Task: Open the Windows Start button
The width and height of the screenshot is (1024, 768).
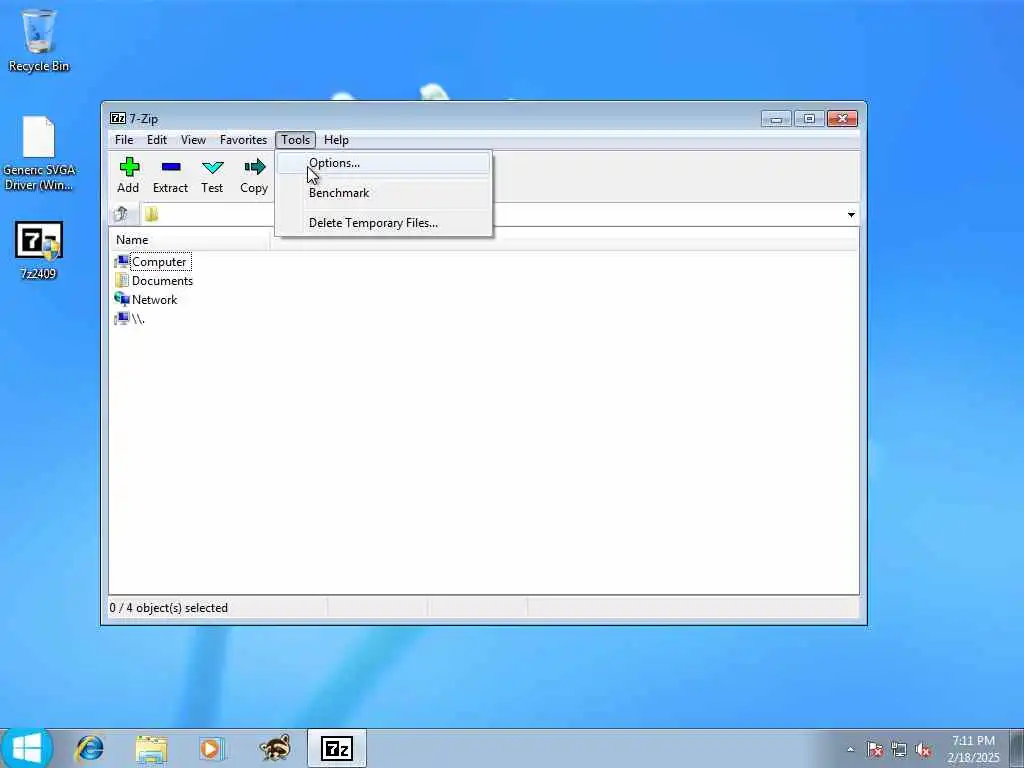Action: [27, 748]
